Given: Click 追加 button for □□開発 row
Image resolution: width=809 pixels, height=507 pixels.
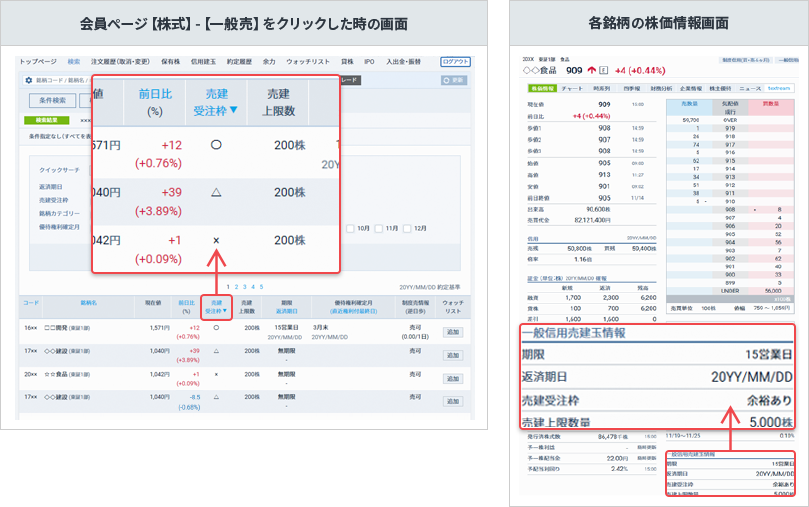Looking at the screenshot, I should (x=453, y=331).
